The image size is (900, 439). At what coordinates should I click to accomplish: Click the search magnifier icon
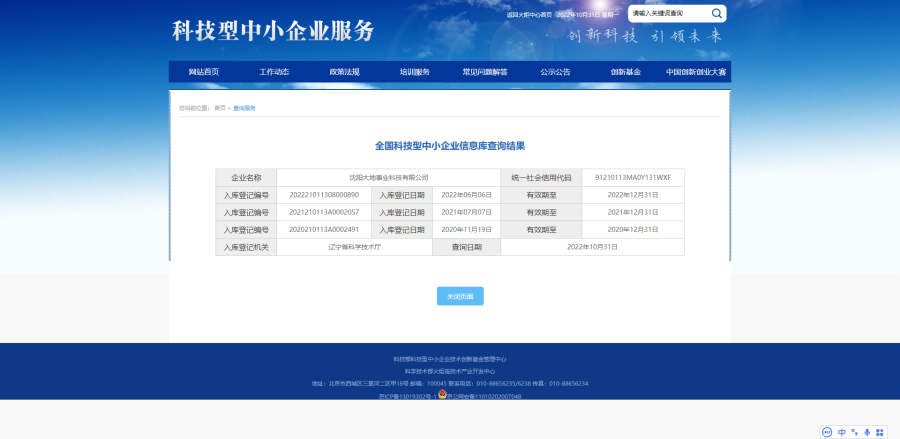[x=717, y=14]
